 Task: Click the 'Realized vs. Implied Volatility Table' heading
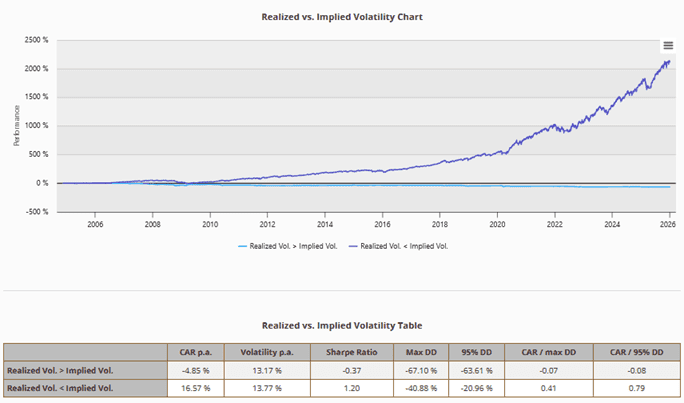tap(340, 325)
